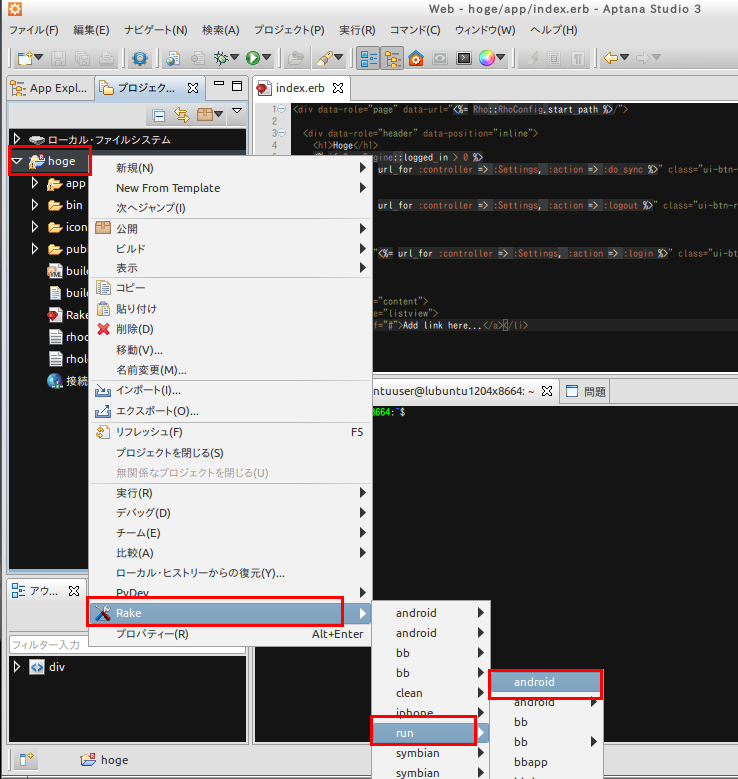738x779 pixels.
Task: Open the ナビゲート(N) menu
Action: pos(156,30)
